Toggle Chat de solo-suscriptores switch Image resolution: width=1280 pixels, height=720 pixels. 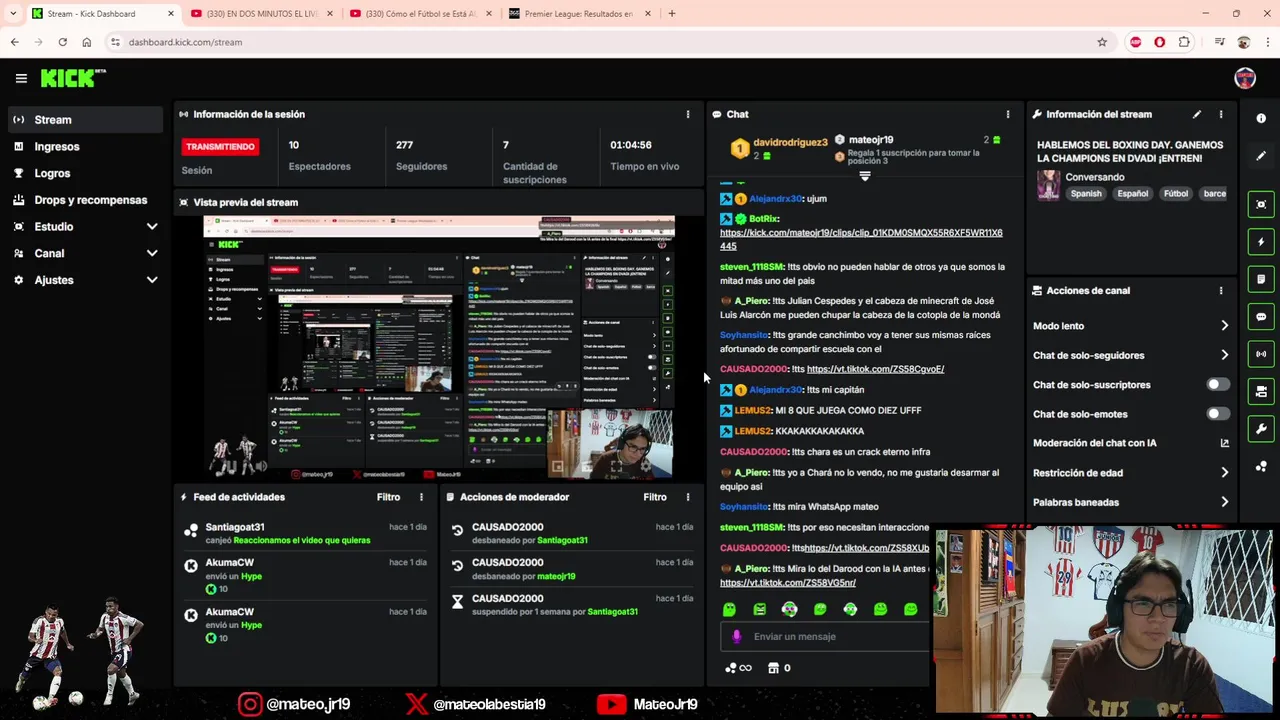1217,384
